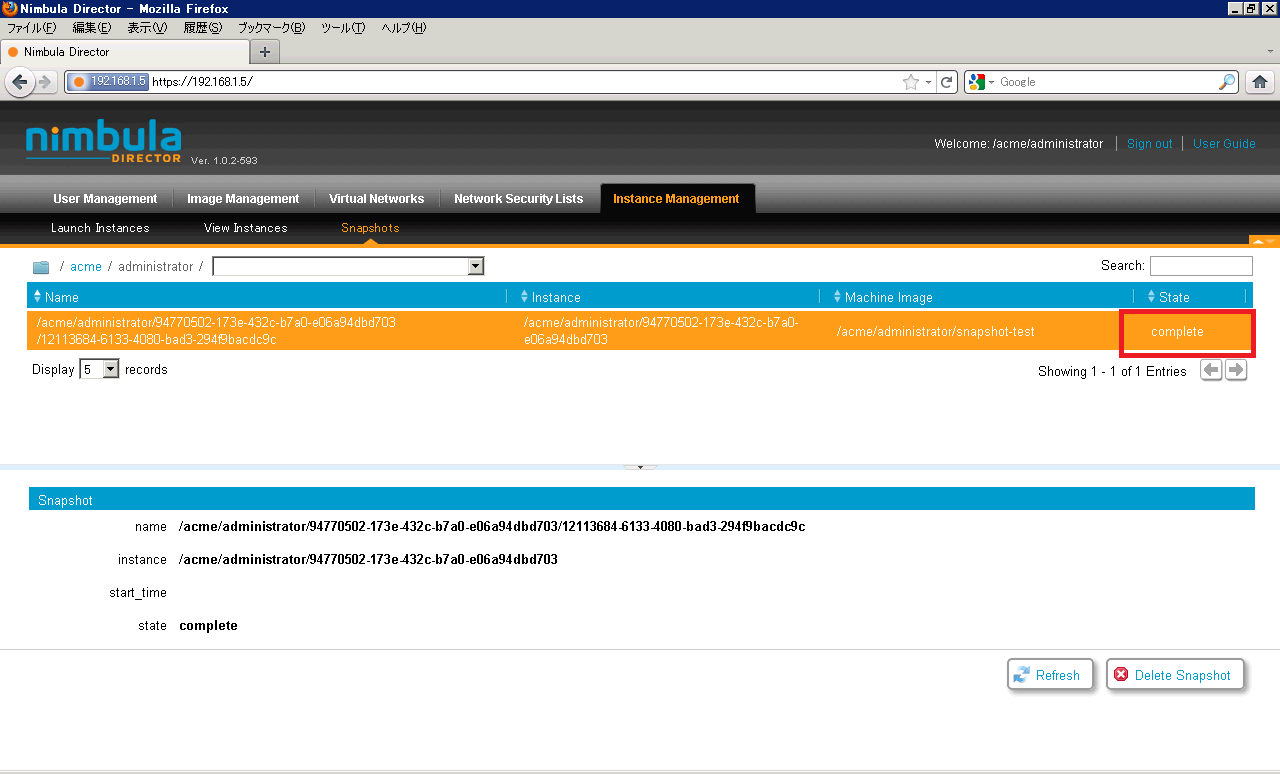Click the Ver. 1.0.2-593 version text

tap(224, 160)
